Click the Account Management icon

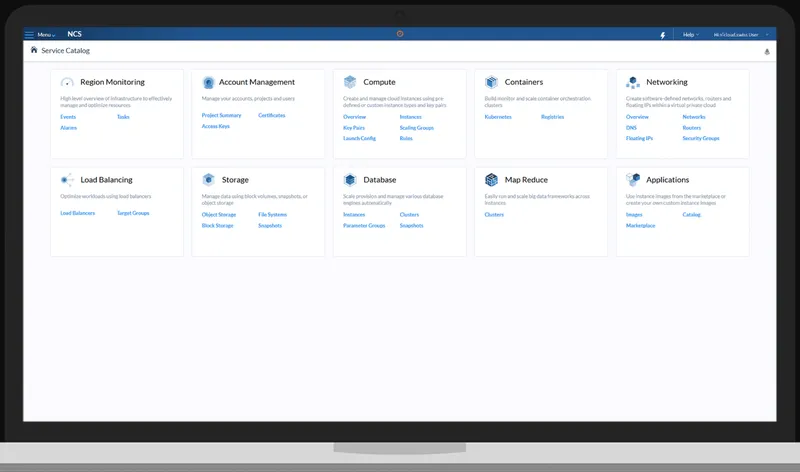click(208, 82)
